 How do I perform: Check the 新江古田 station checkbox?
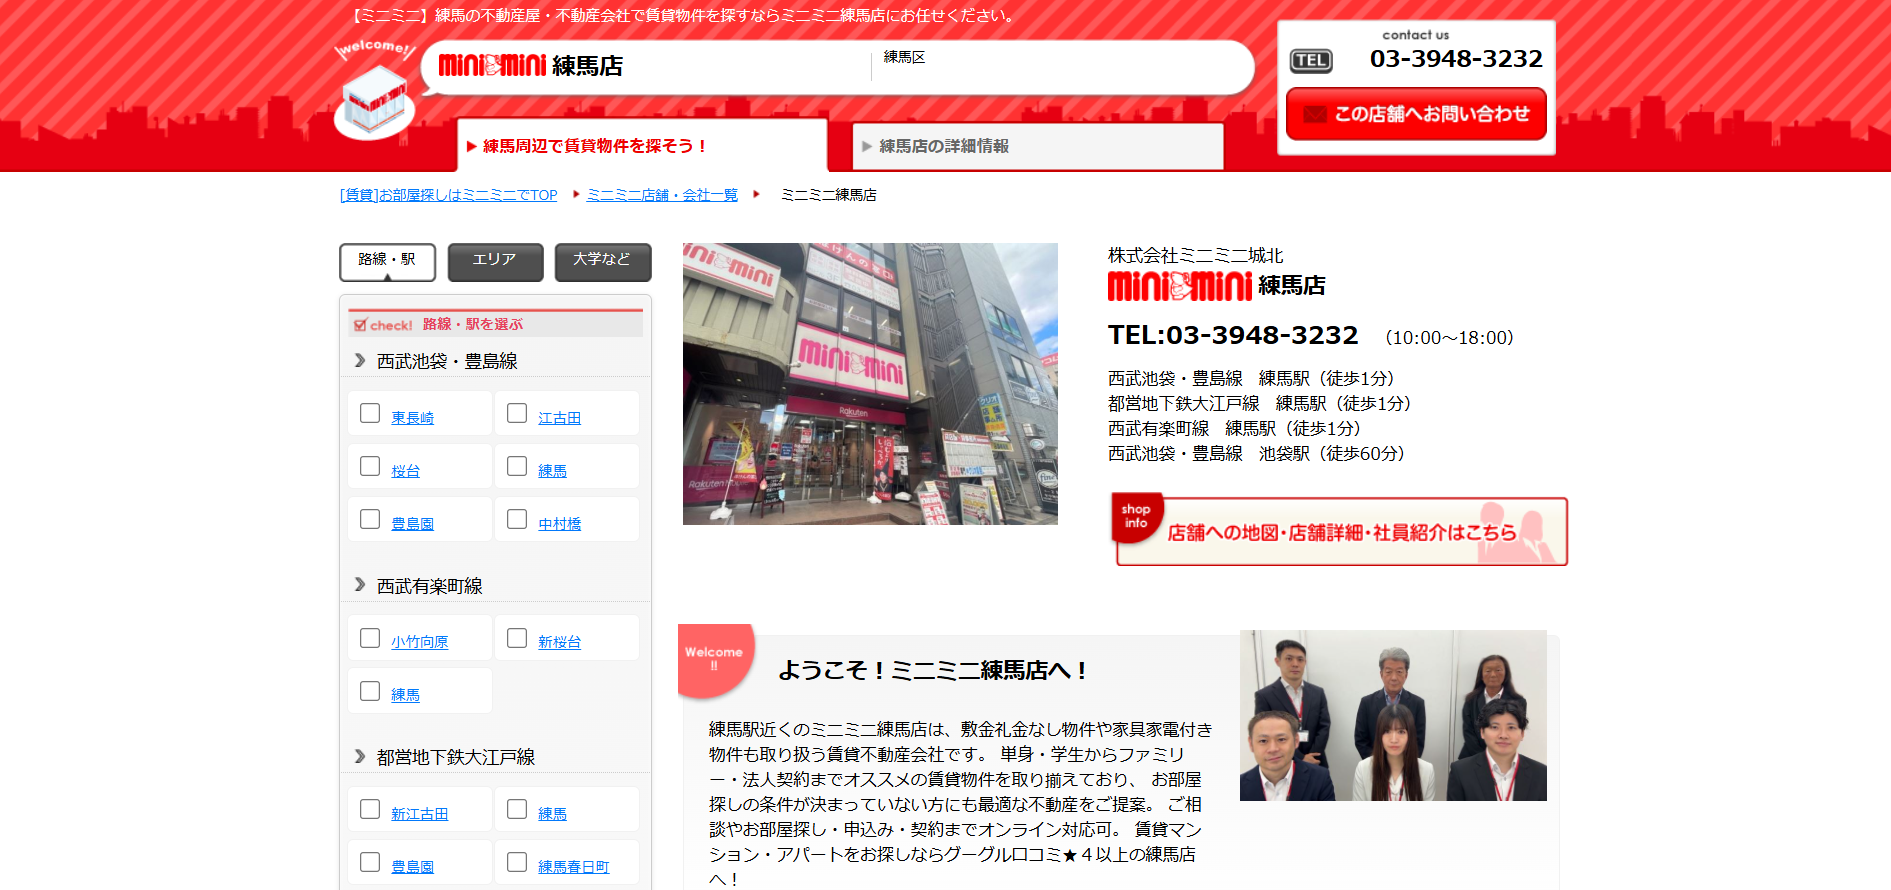[x=370, y=809]
